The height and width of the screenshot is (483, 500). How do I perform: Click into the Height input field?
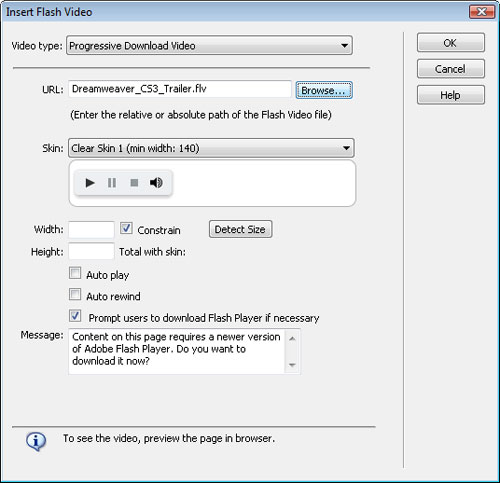click(x=91, y=251)
